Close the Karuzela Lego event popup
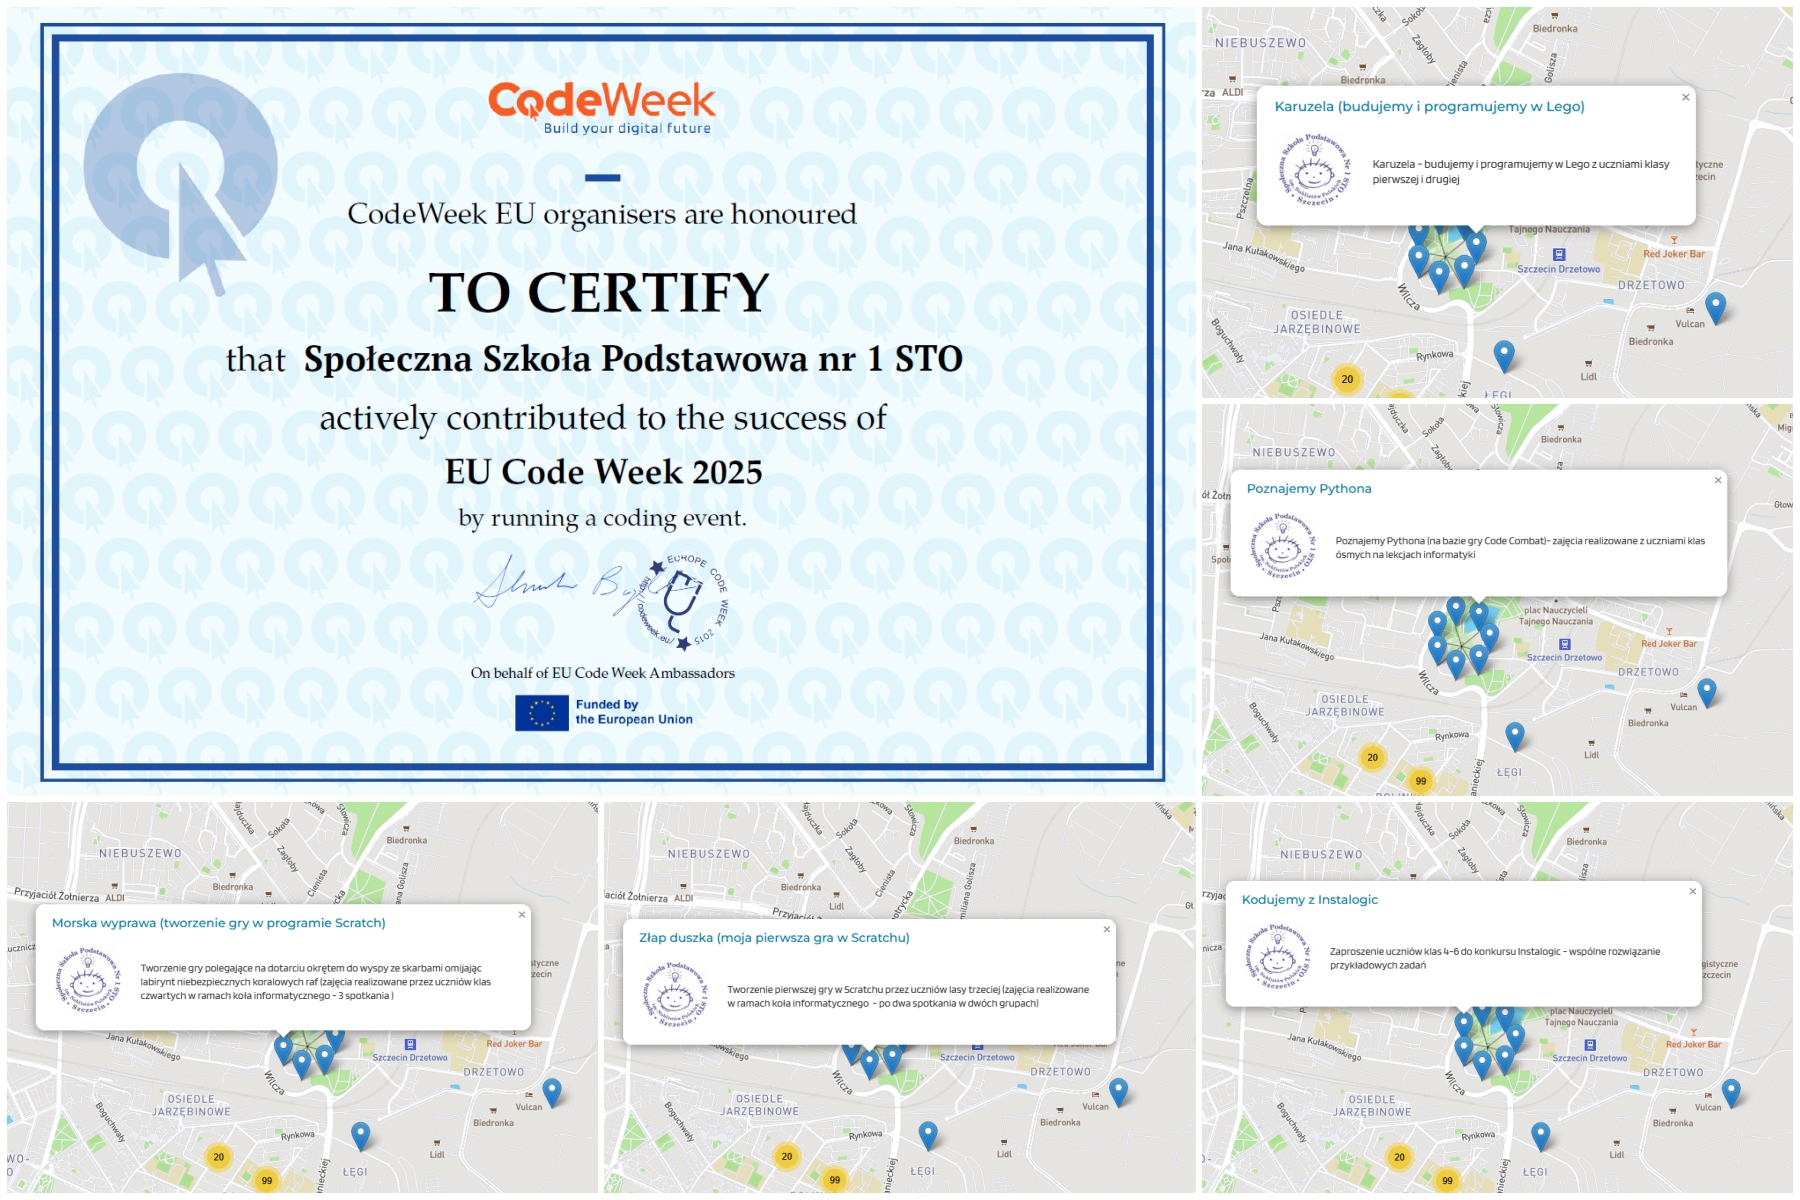Screen dimensions: 1800x1200 1685,98
